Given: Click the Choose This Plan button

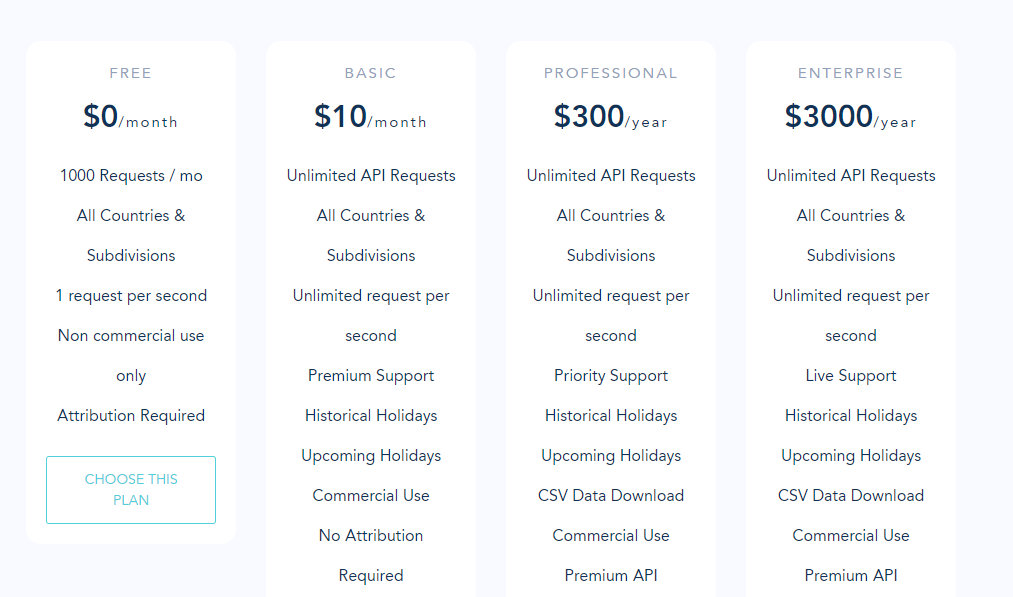Looking at the screenshot, I should pyautogui.click(x=131, y=490).
